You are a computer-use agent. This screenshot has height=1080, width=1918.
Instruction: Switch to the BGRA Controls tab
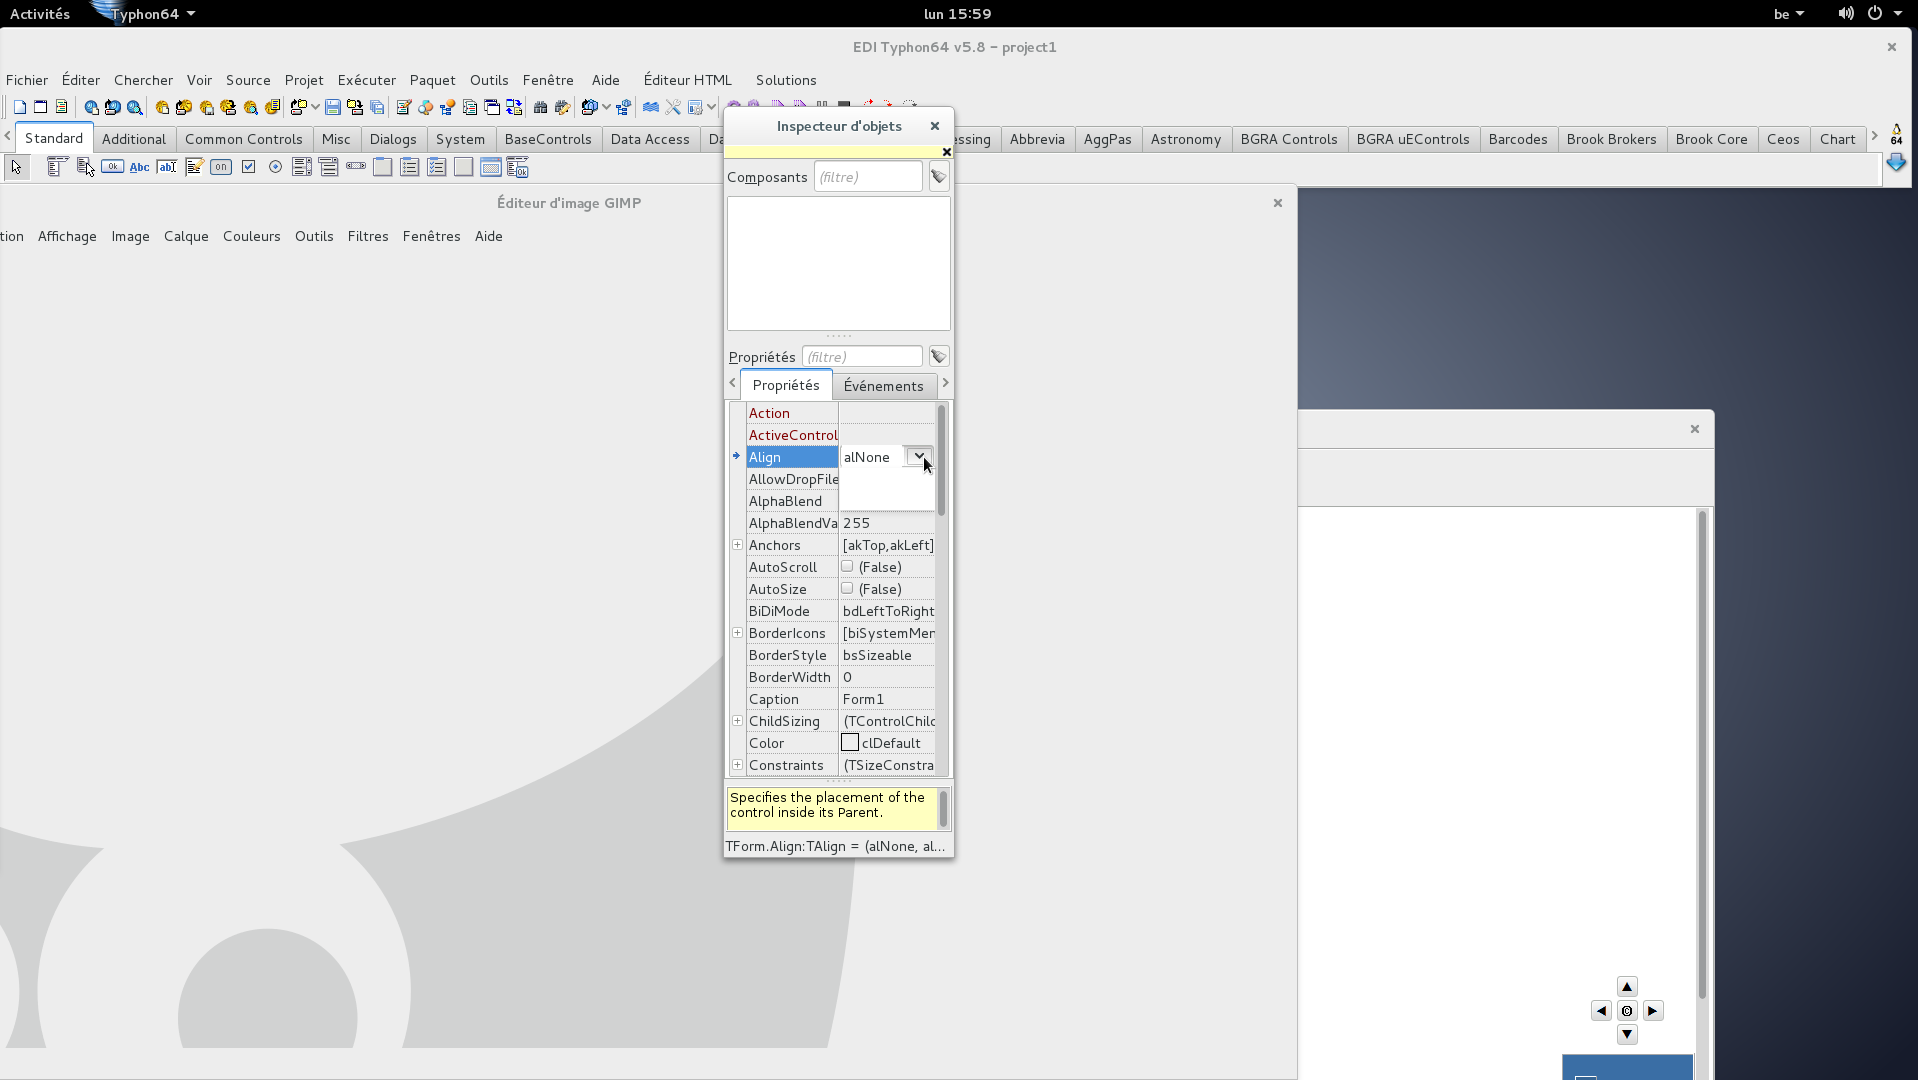[1288, 139]
